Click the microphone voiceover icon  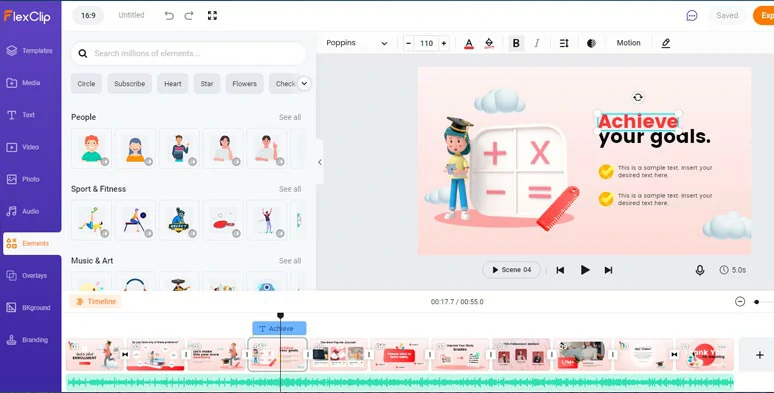point(699,270)
